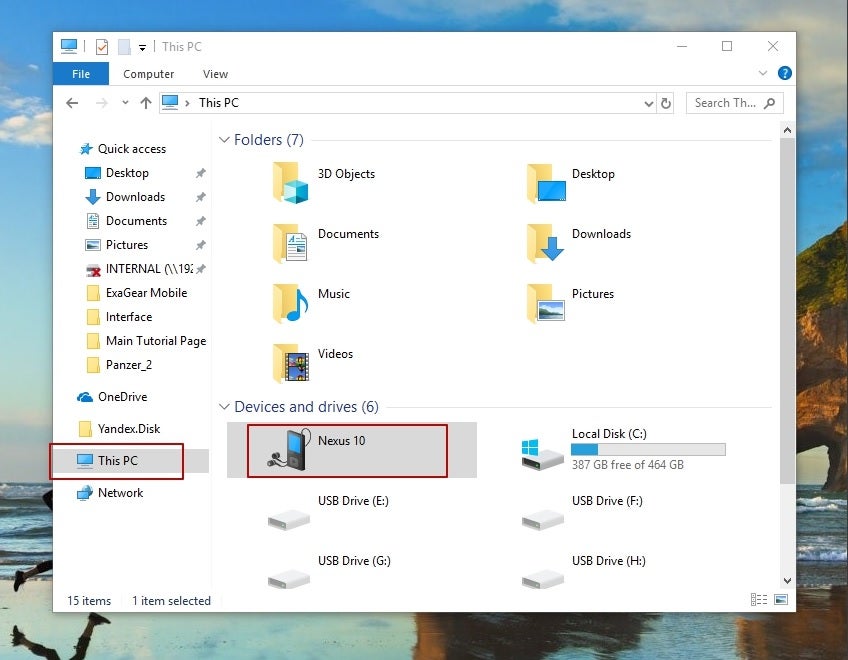
Task: Select Network in navigation pane
Action: (120, 492)
